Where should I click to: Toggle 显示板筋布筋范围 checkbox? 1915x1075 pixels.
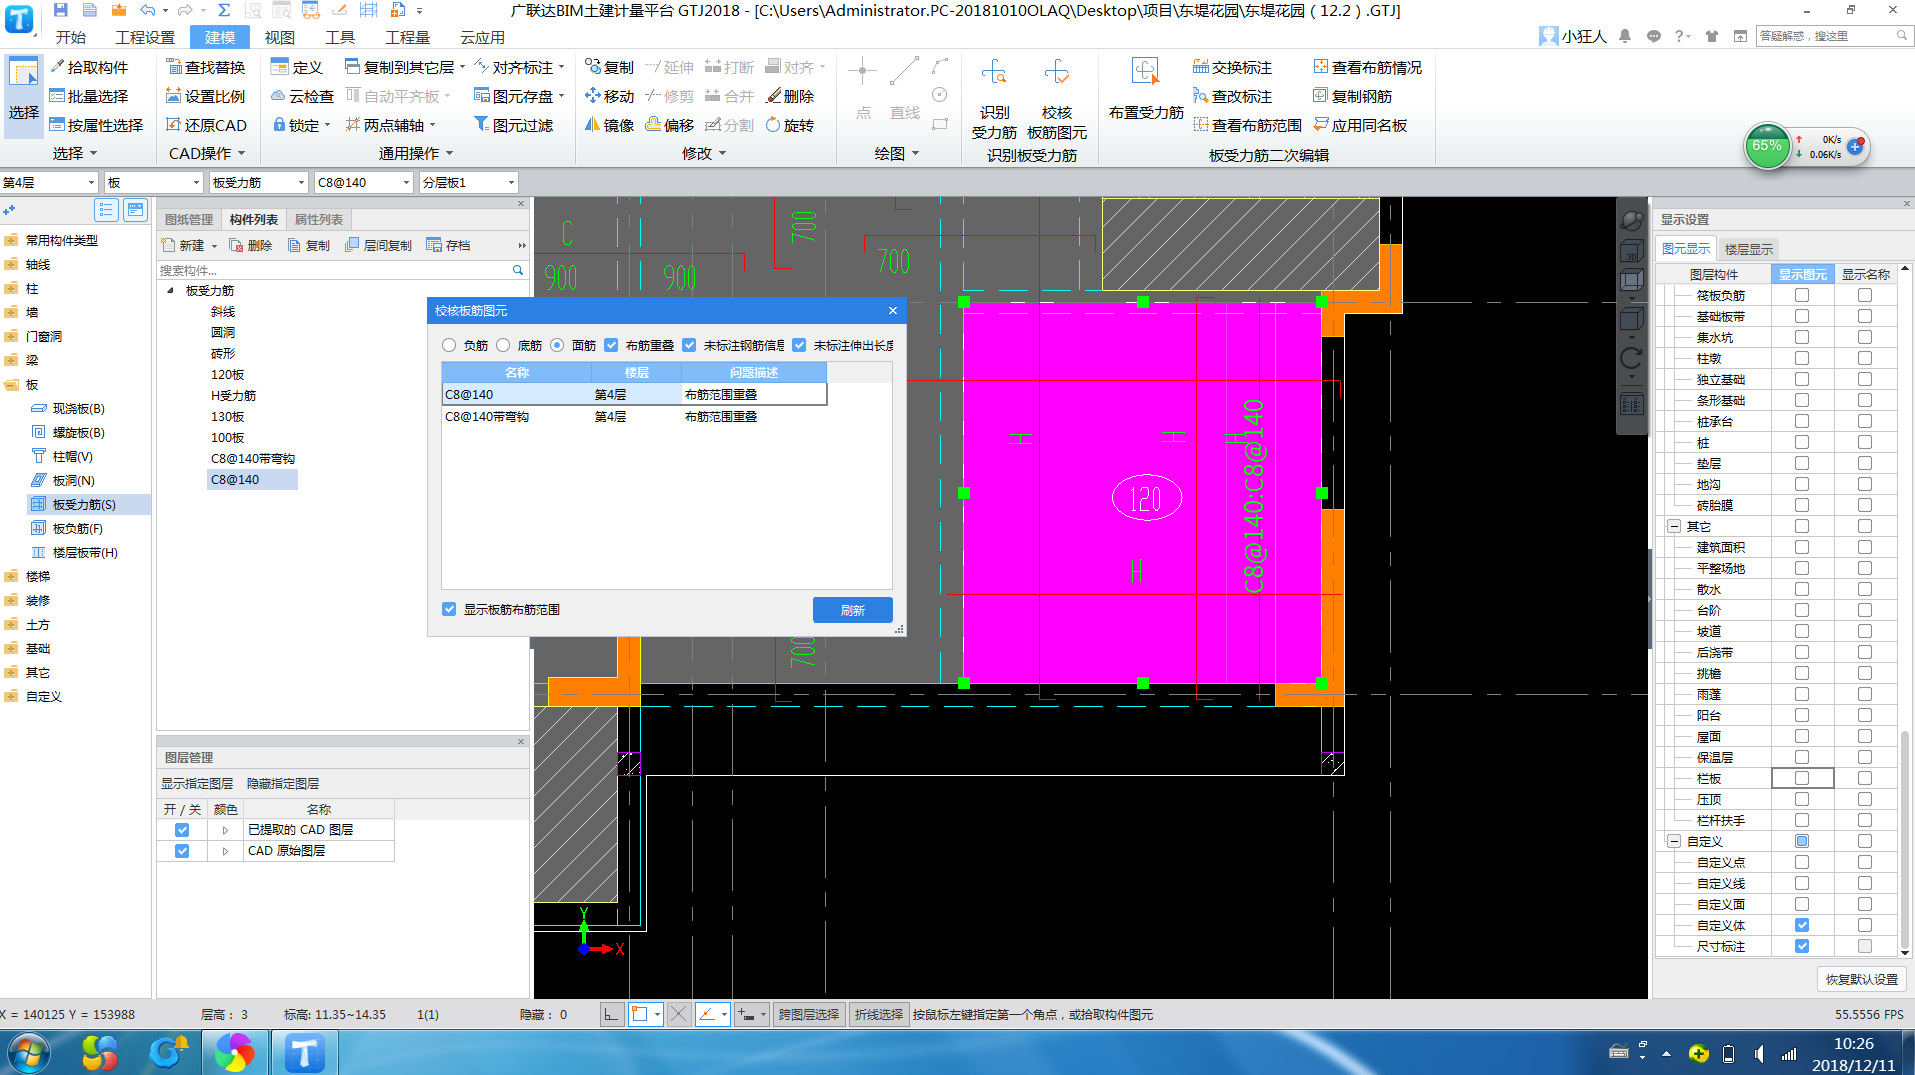pyautogui.click(x=449, y=609)
